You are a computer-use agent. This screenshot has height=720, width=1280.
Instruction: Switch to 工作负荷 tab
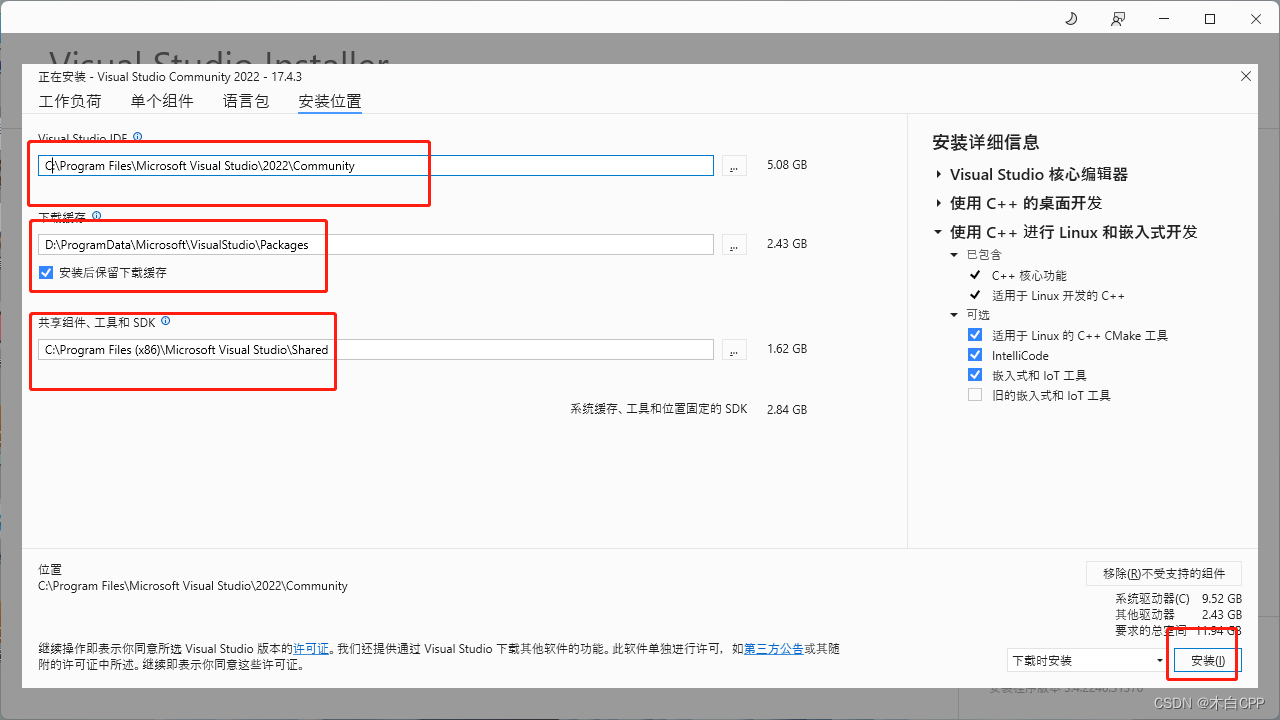[70, 101]
